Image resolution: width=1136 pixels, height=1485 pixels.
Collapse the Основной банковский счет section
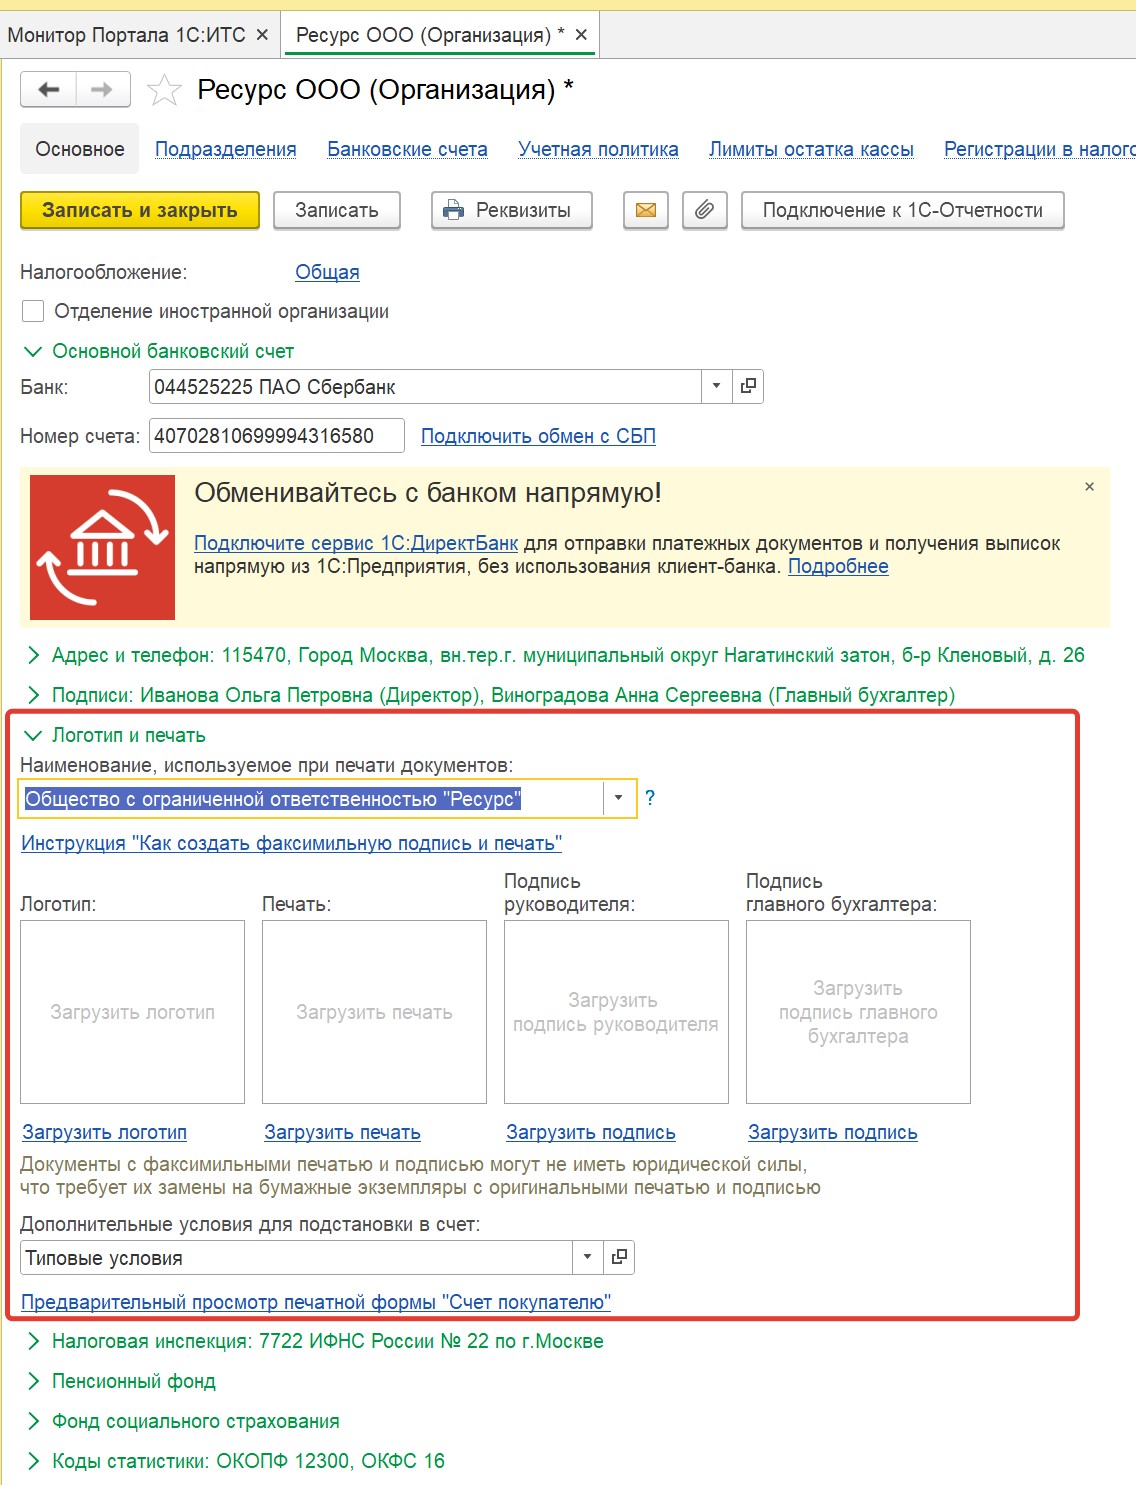tap(33, 351)
